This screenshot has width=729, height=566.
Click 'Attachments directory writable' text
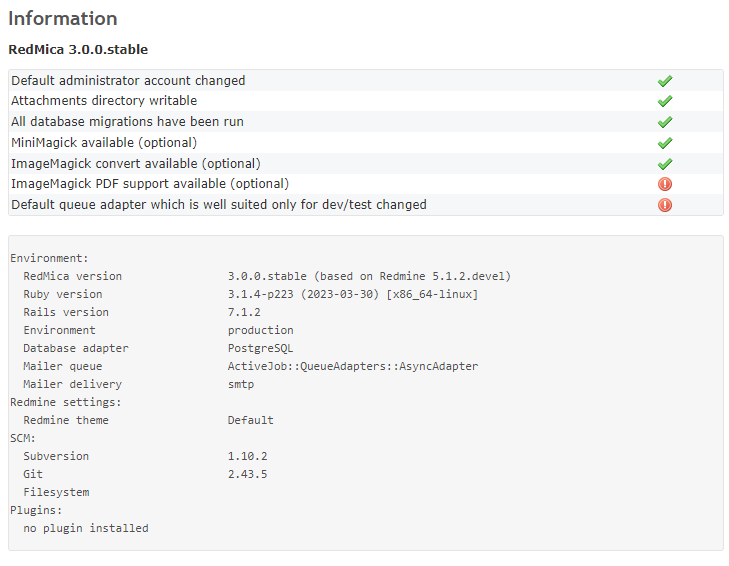click(x=104, y=100)
